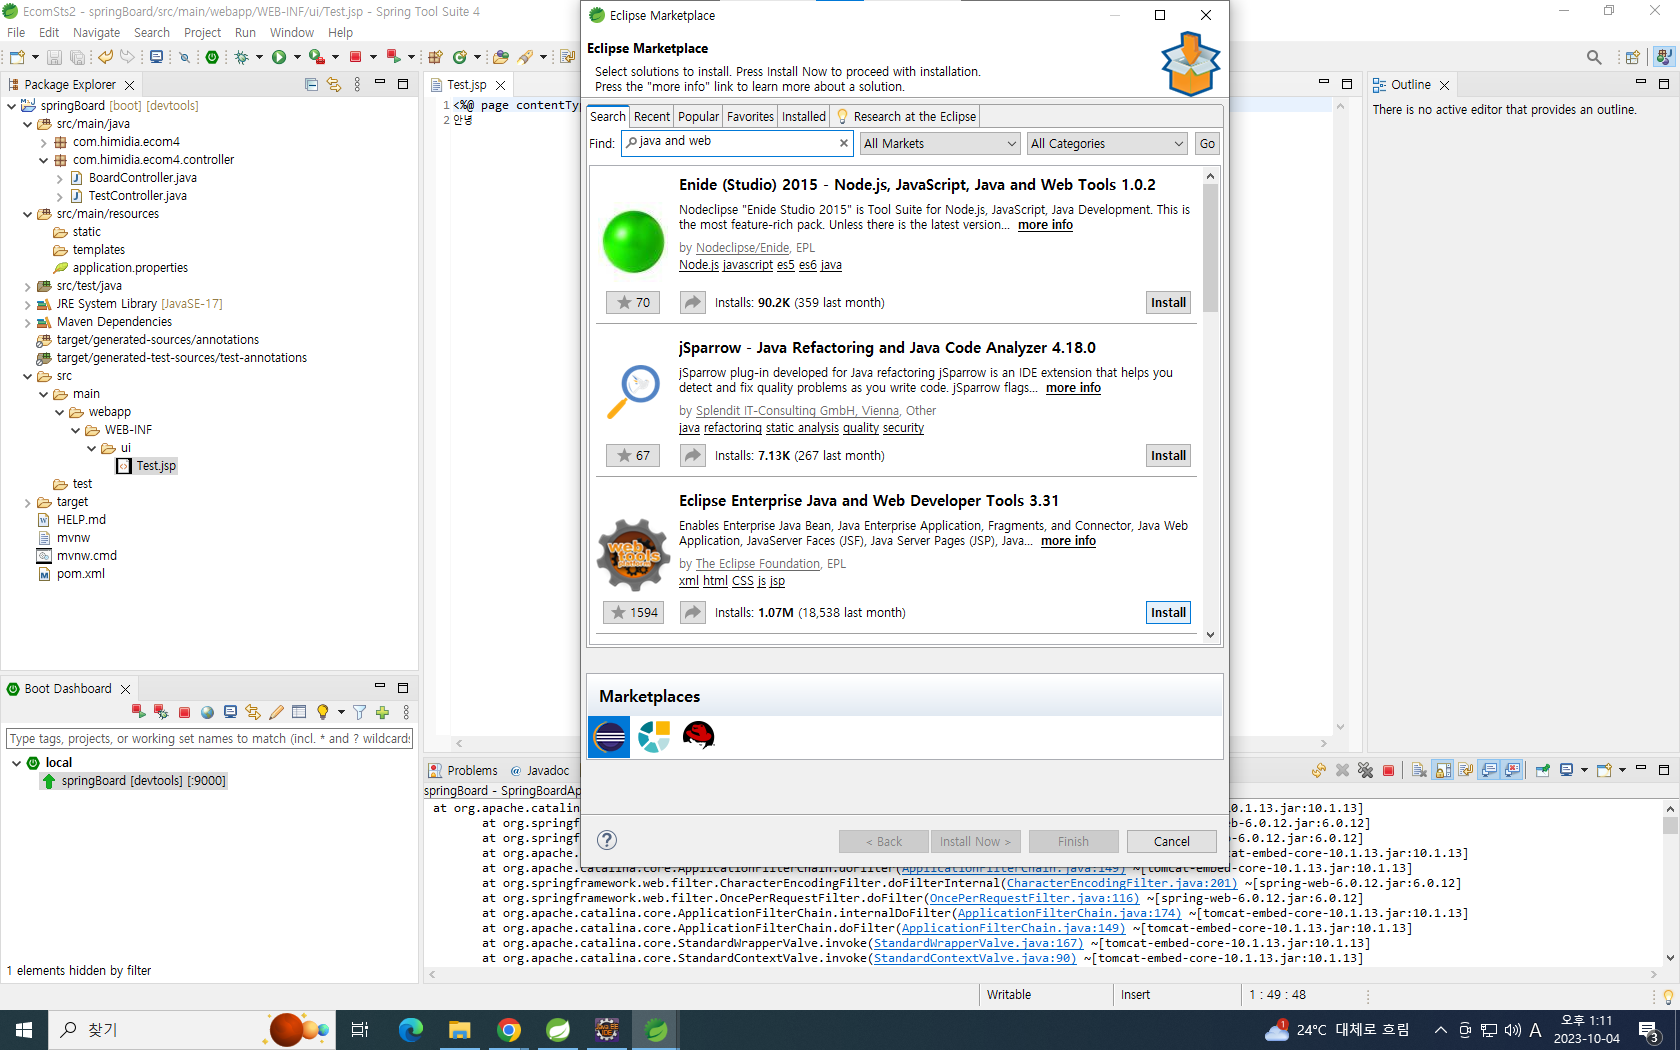Image resolution: width=1680 pixels, height=1050 pixels.
Task: Switch to the Popular tab in Marketplace
Action: (x=698, y=116)
